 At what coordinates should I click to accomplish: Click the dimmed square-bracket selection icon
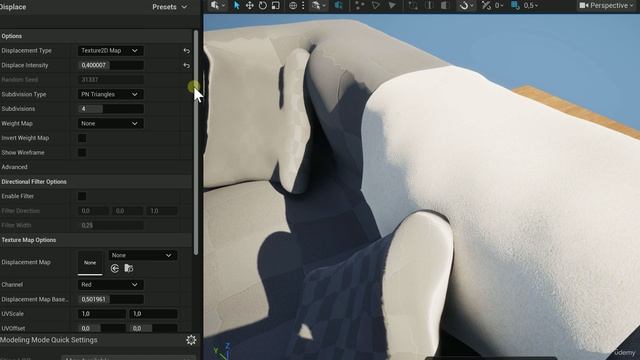(413, 6)
